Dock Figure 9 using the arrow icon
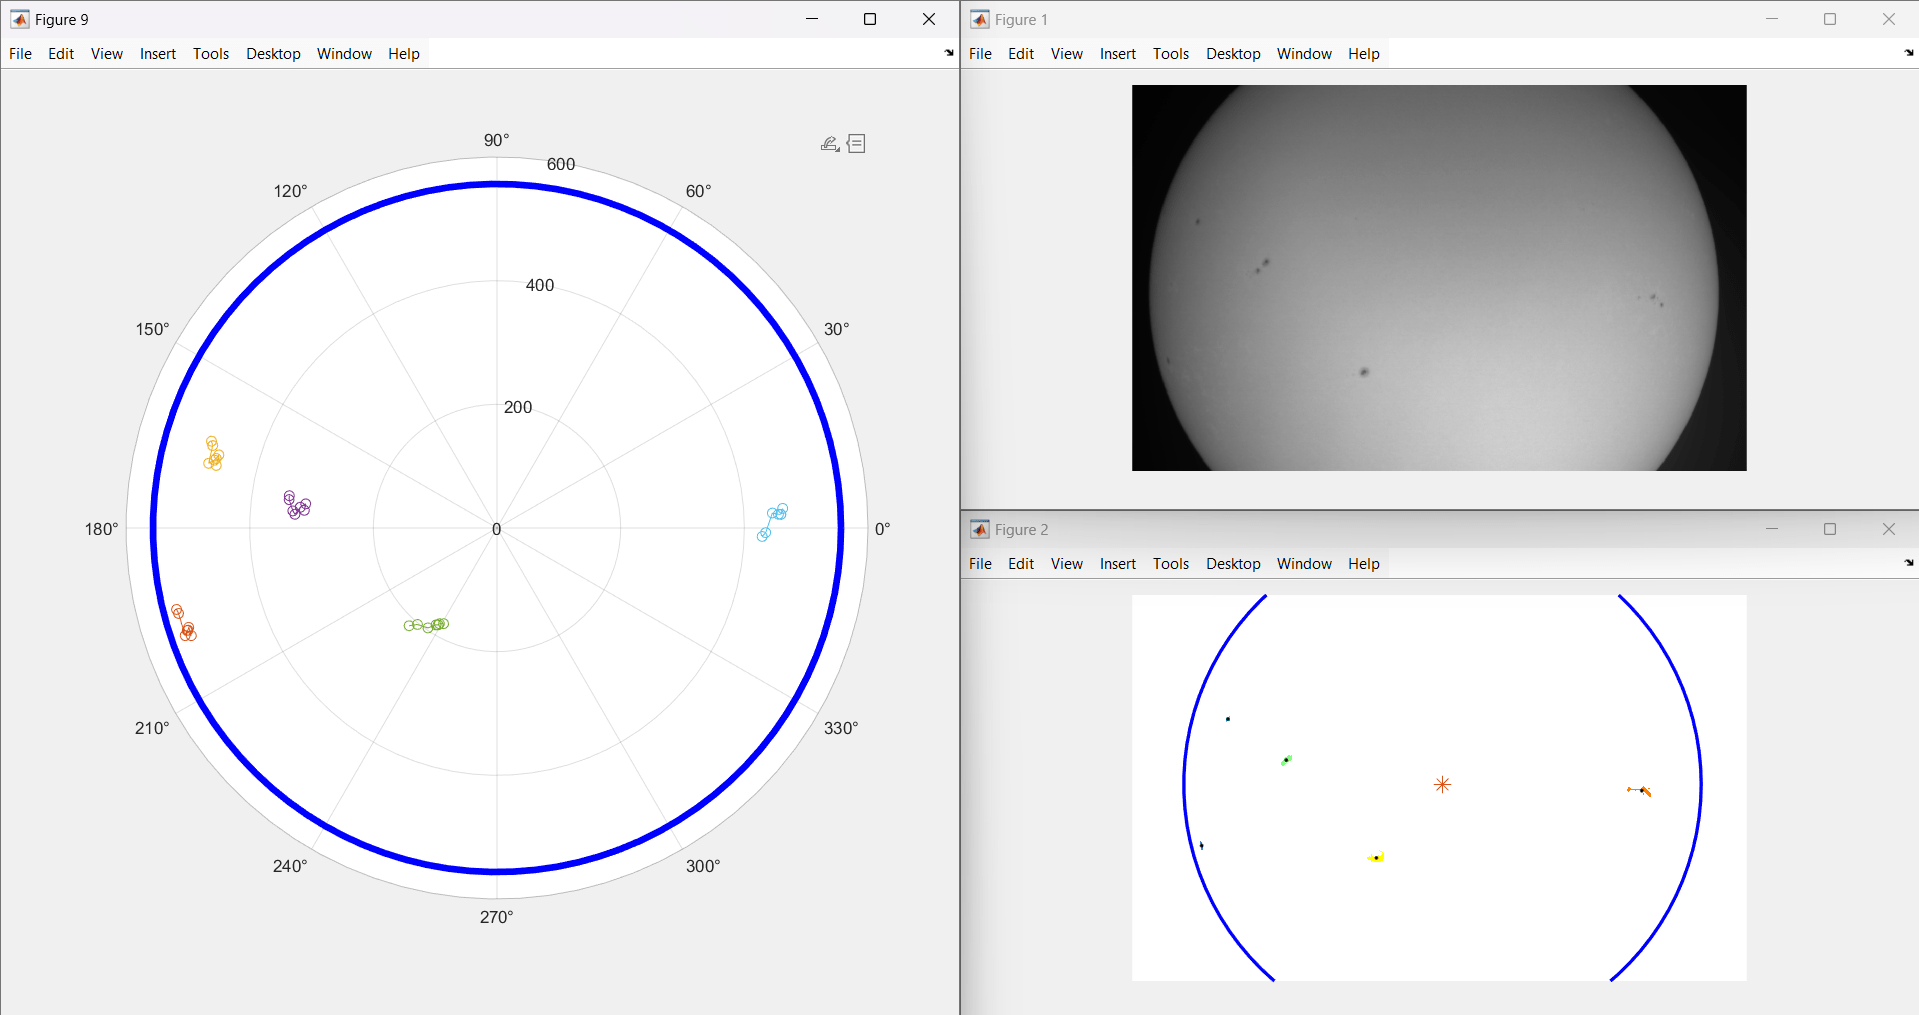The width and height of the screenshot is (1919, 1015). (948, 53)
